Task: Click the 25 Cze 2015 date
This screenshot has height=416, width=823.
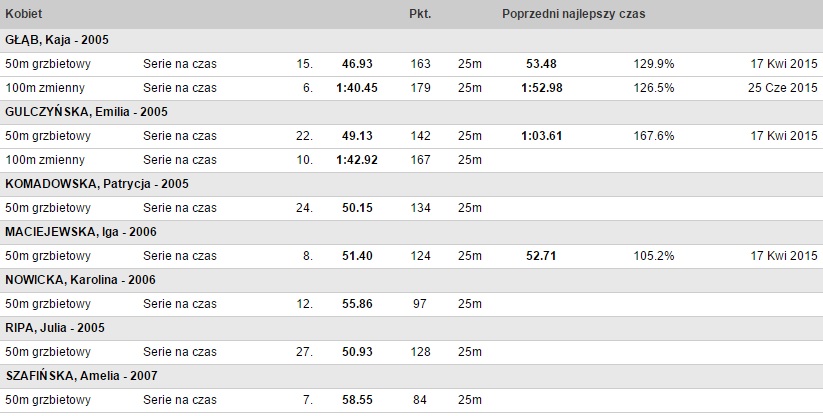Action: [783, 88]
